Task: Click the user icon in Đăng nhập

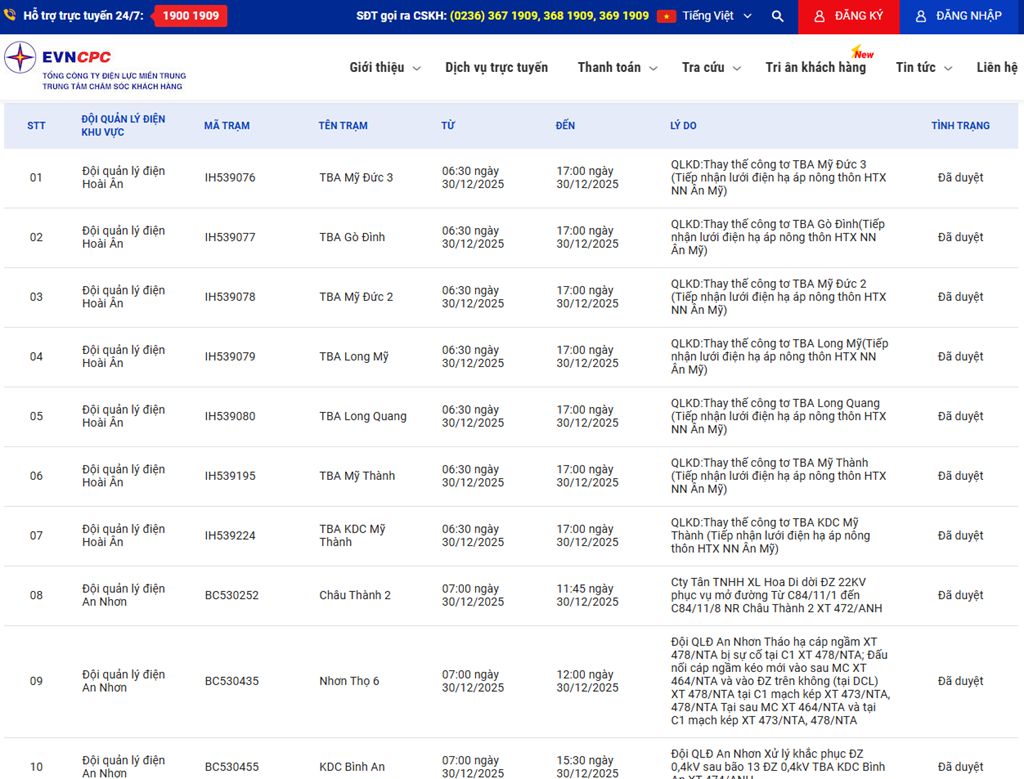Action: click(x=921, y=16)
